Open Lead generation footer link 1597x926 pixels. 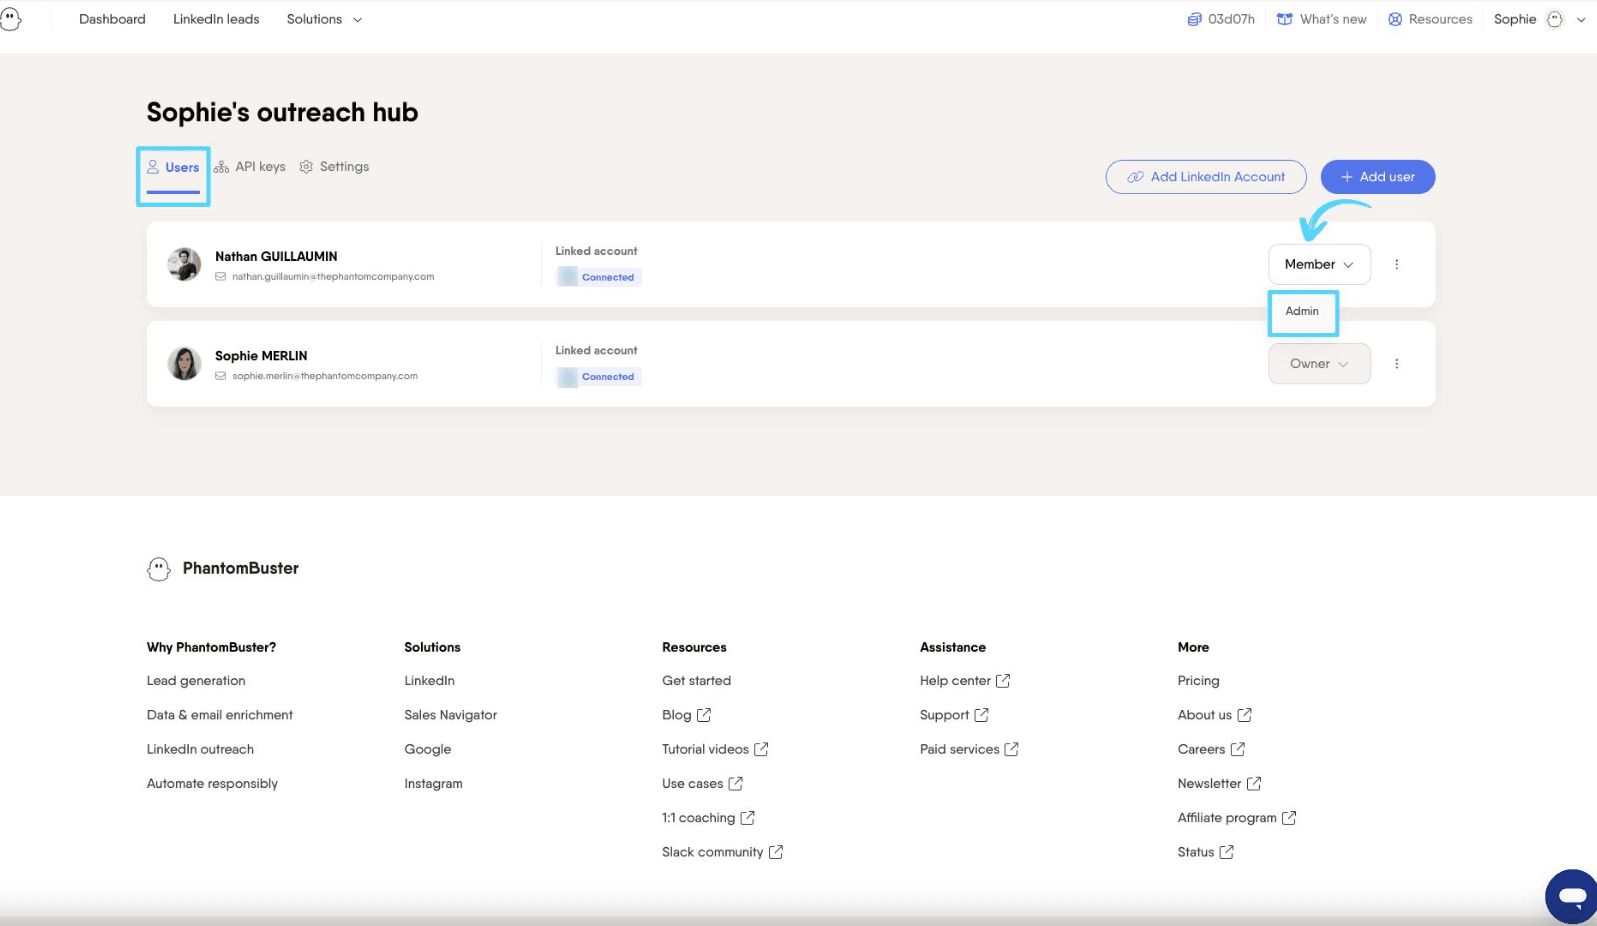click(x=196, y=681)
